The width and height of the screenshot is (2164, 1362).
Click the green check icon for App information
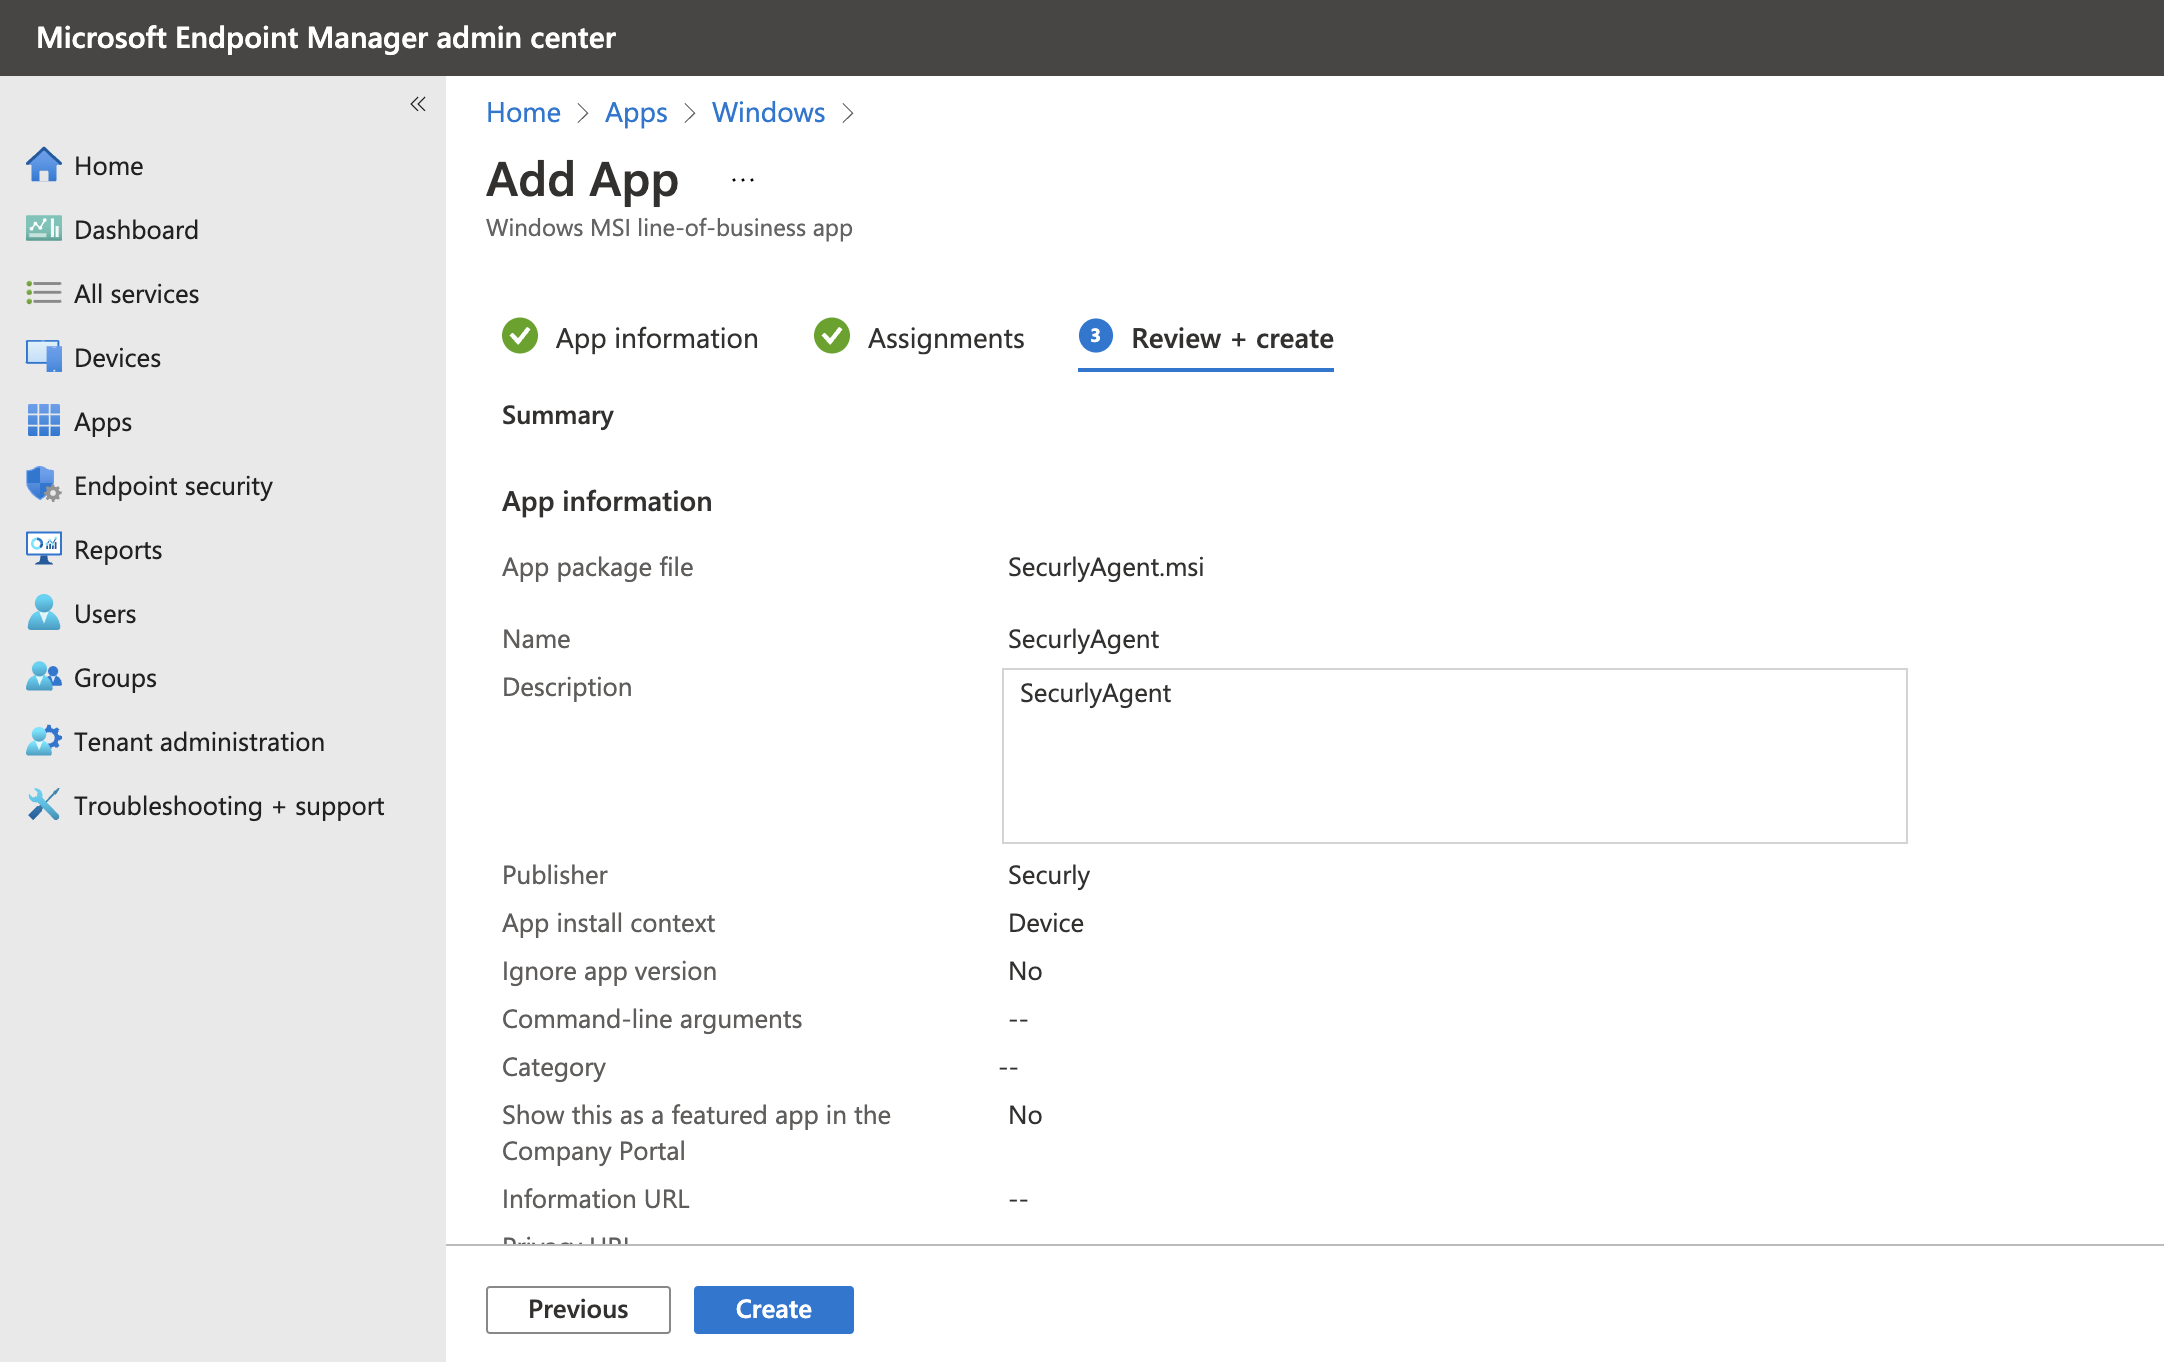click(x=520, y=337)
